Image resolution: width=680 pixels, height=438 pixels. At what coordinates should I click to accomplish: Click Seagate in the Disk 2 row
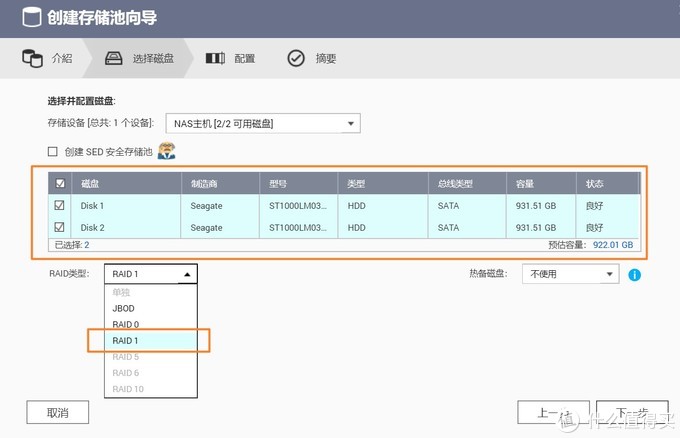(206, 228)
